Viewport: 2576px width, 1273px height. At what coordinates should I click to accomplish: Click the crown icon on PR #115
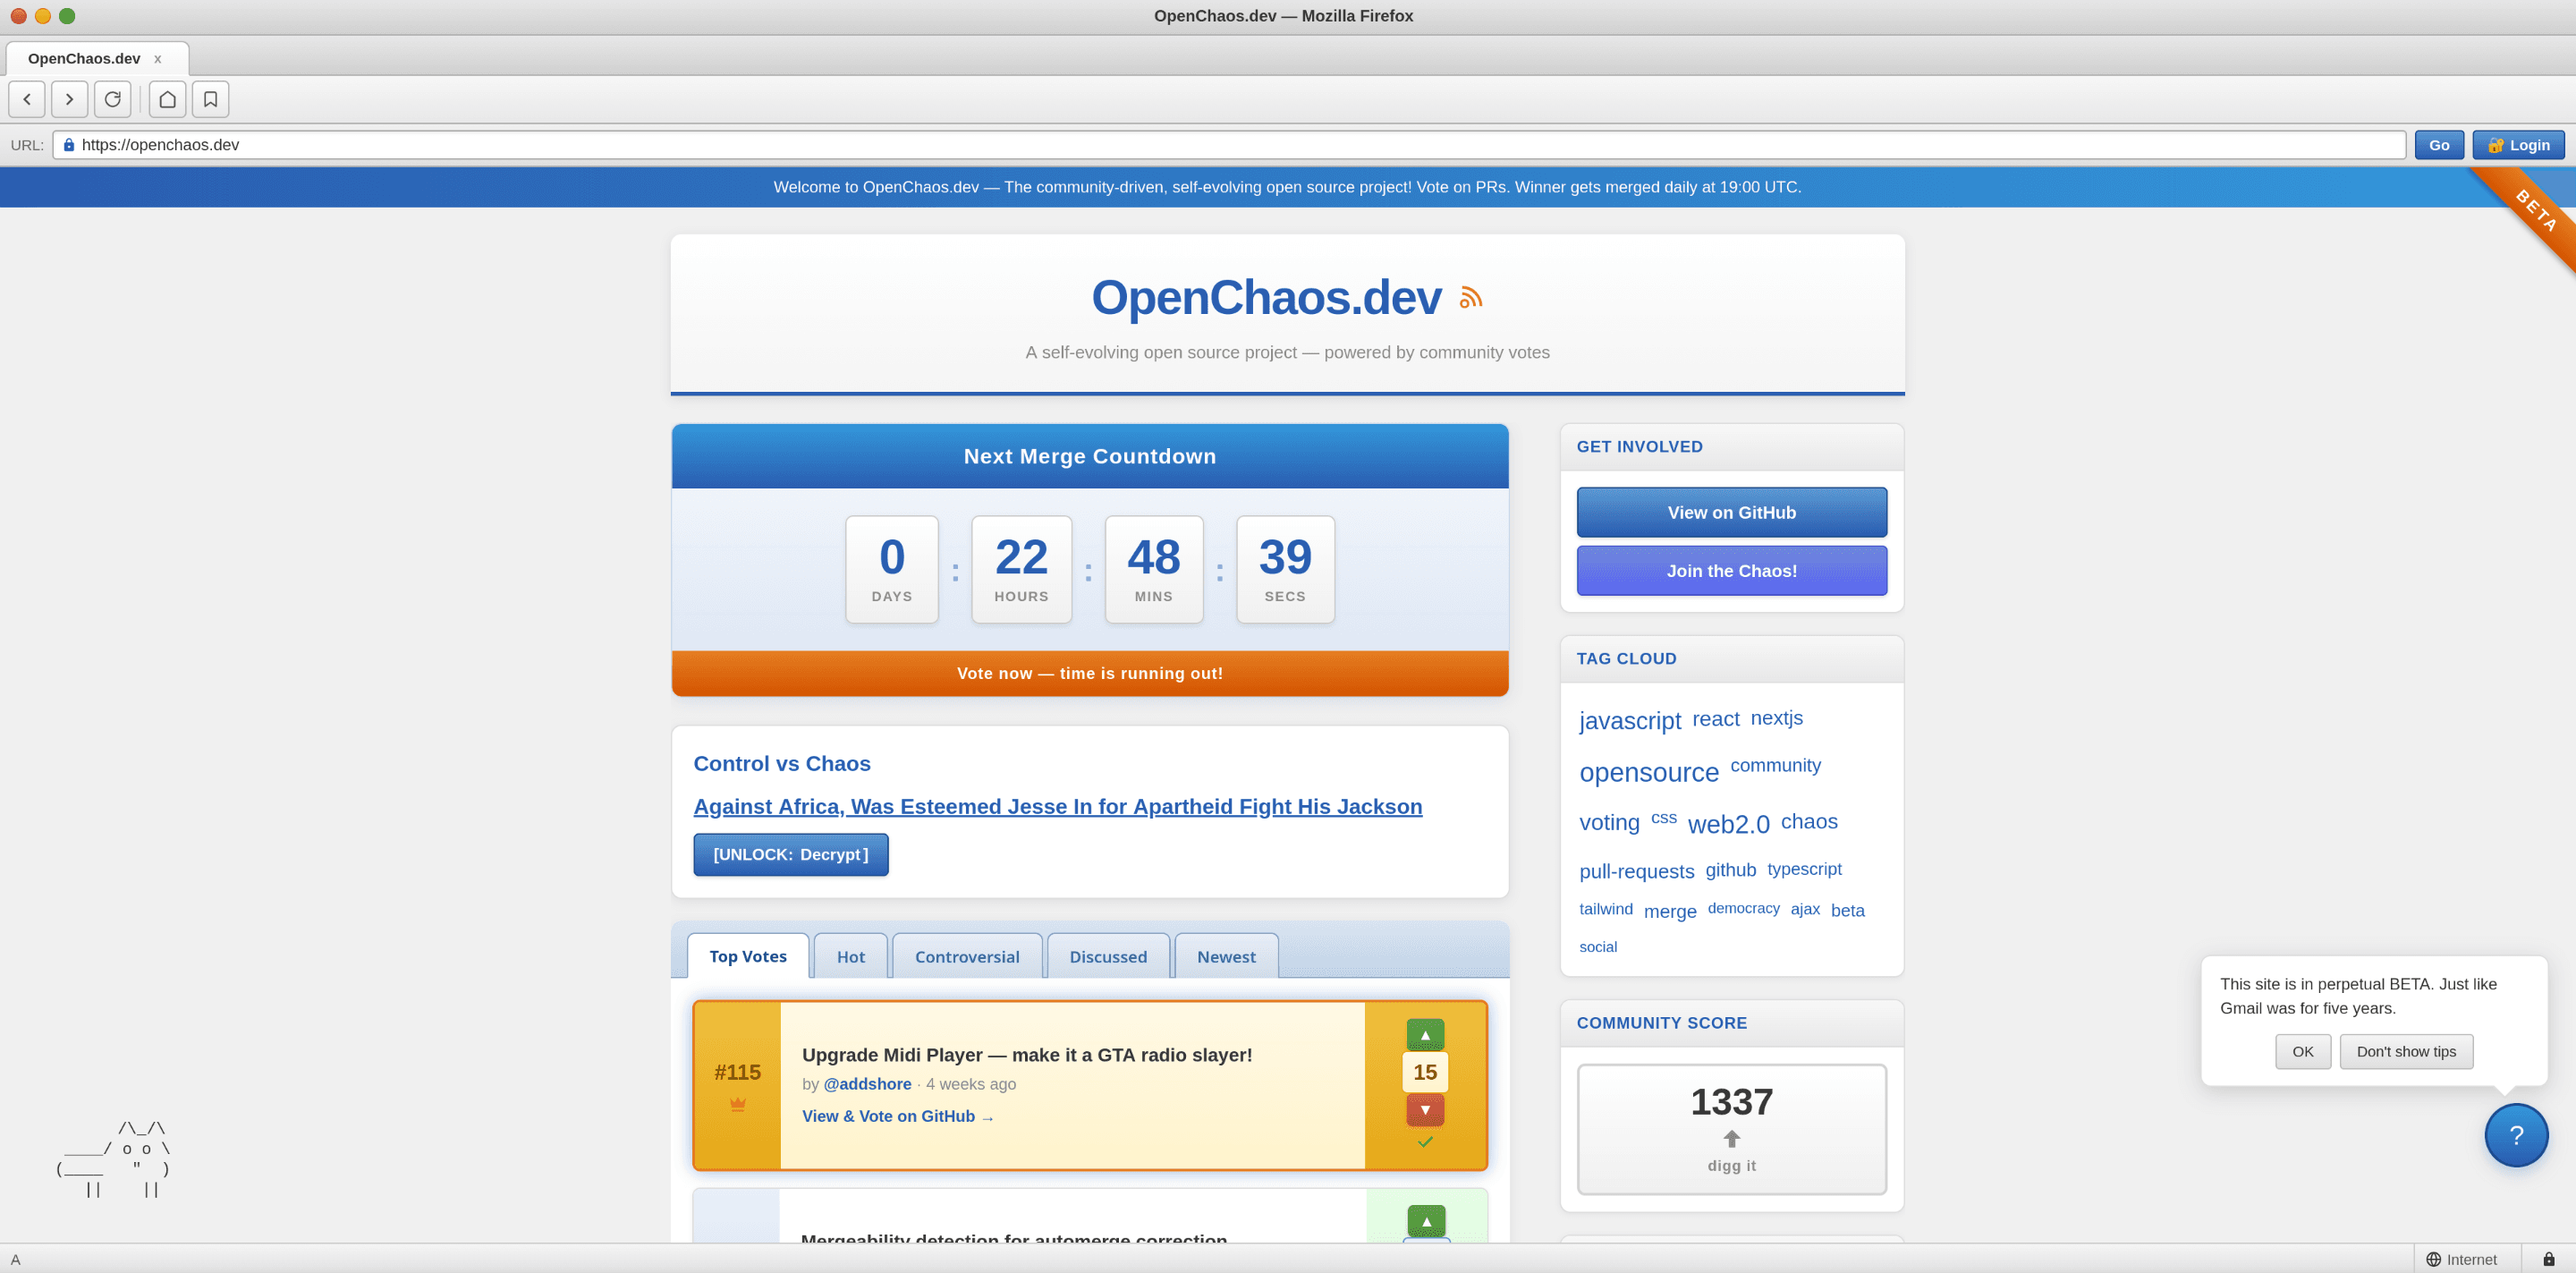coord(738,1105)
